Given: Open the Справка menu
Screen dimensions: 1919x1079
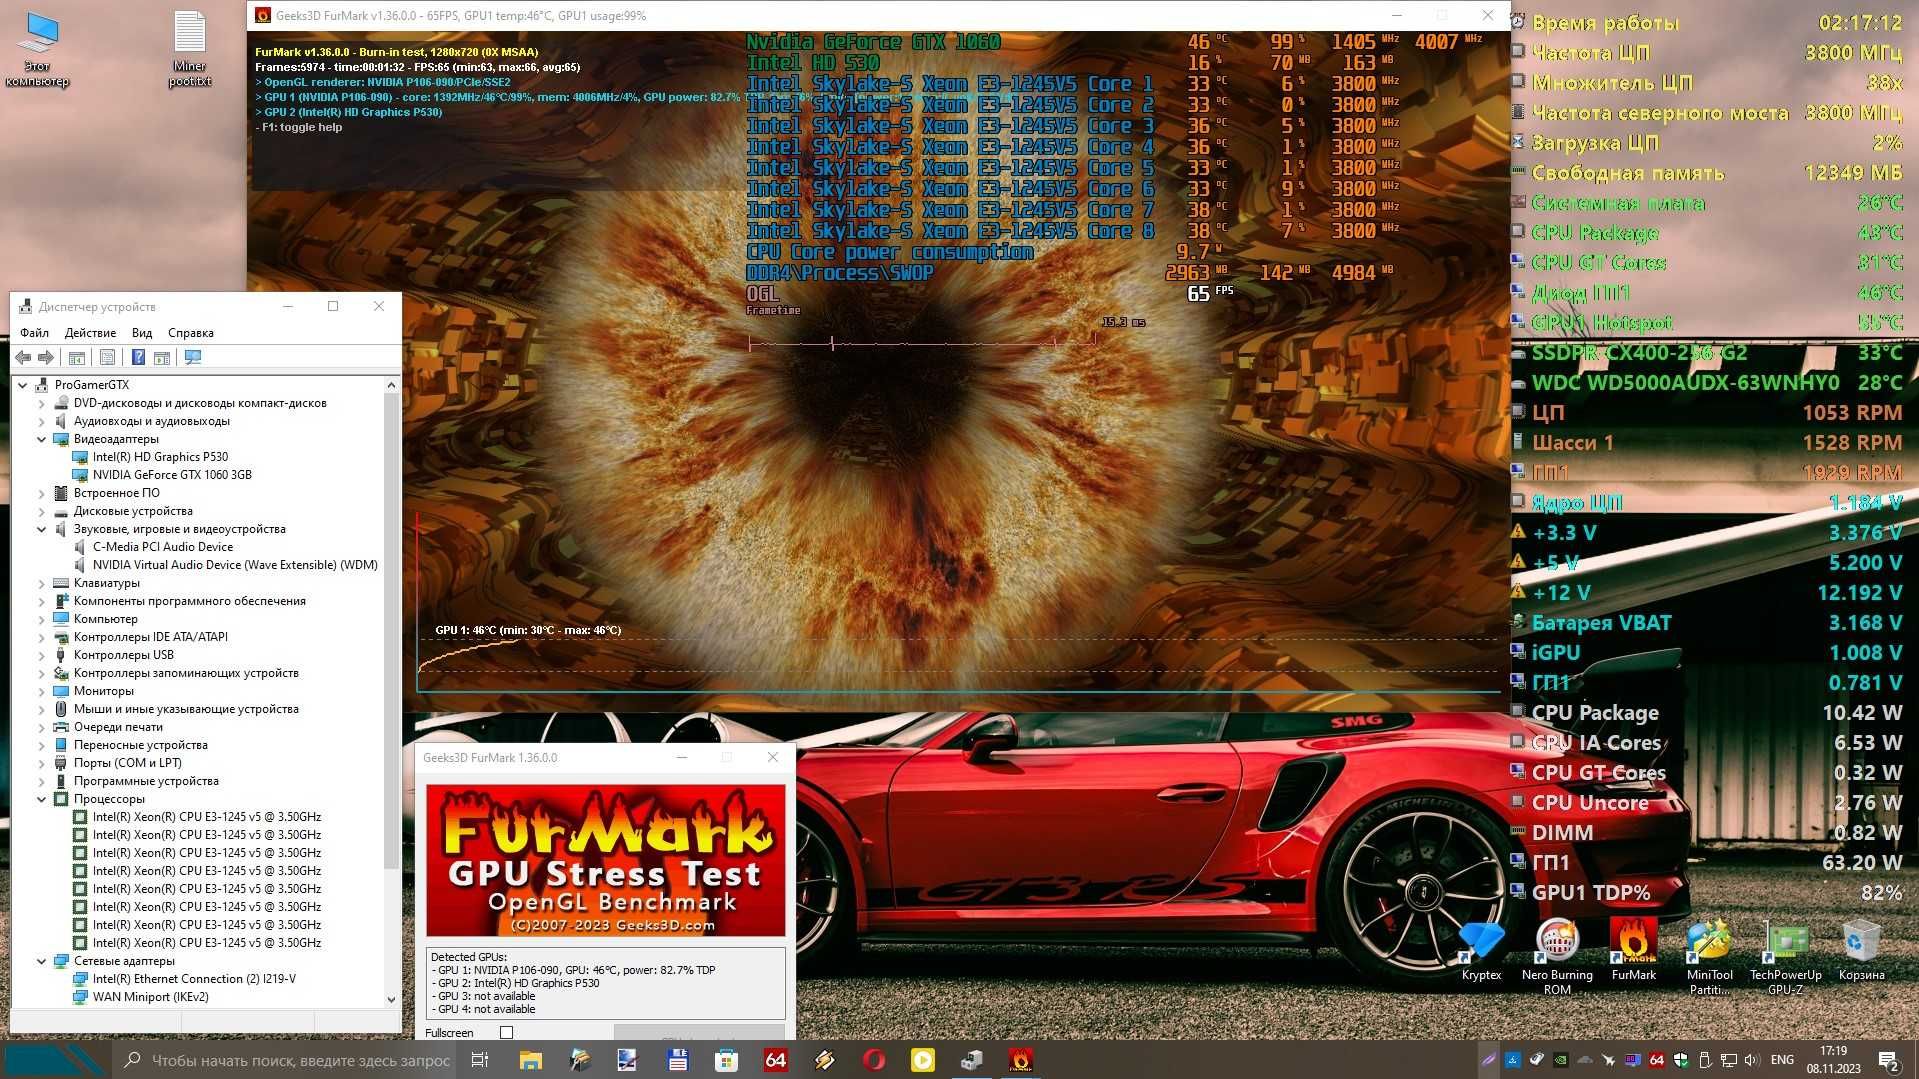Looking at the screenshot, I should (190, 333).
